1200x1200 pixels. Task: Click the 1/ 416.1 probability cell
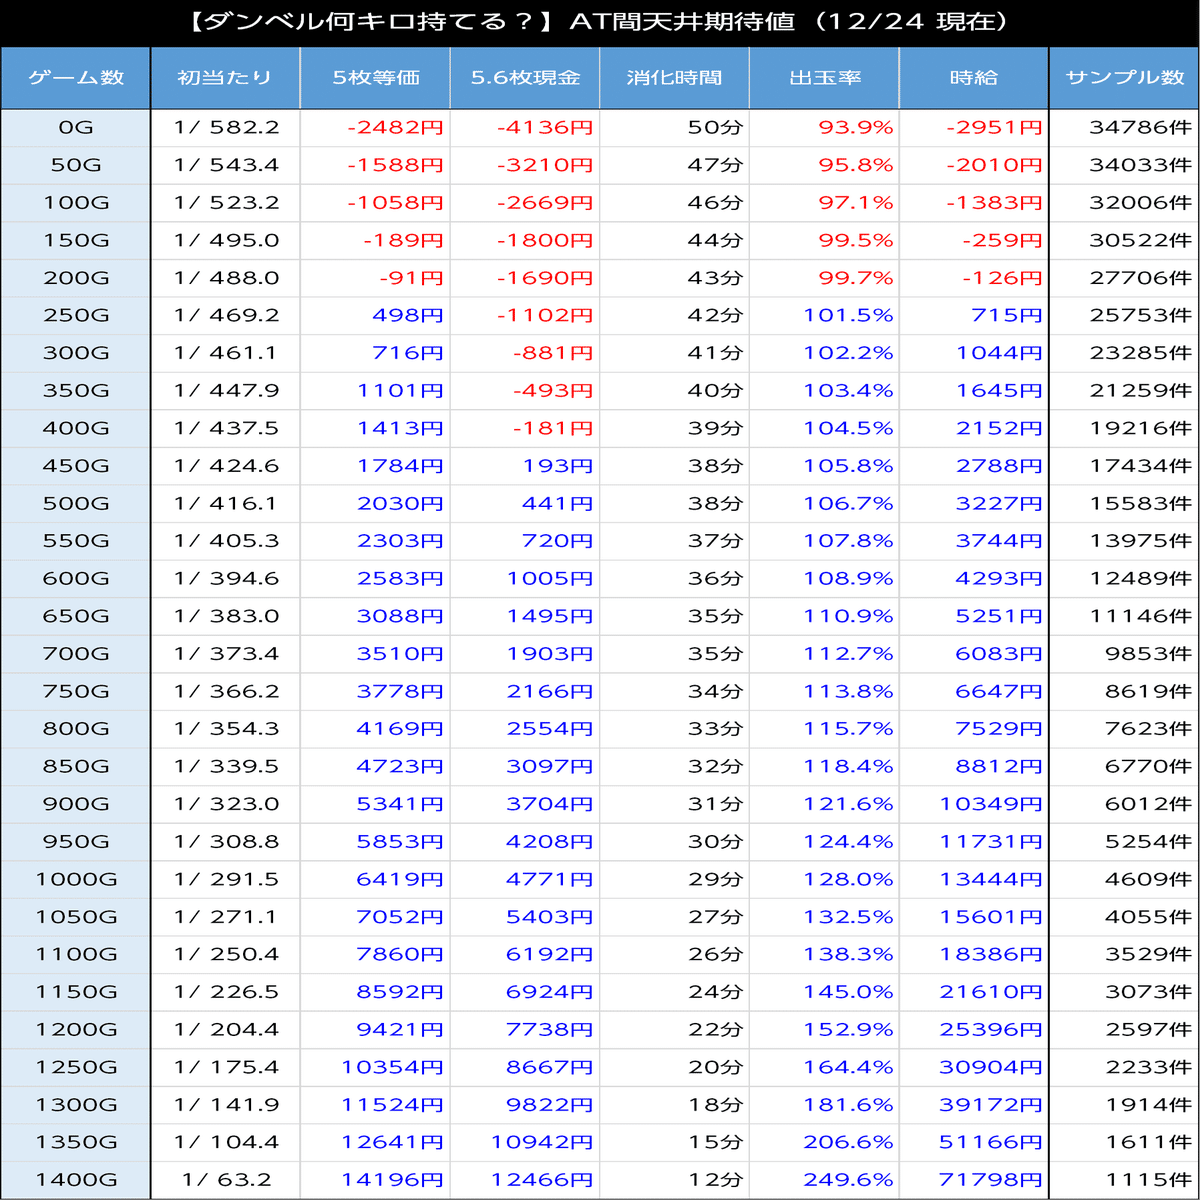tap(226, 504)
